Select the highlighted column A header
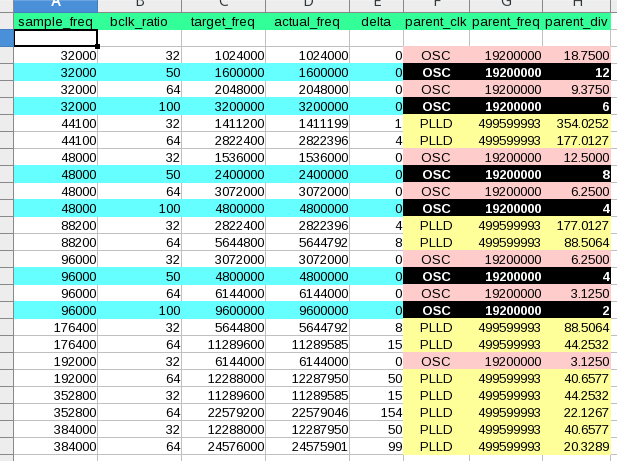The width and height of the screenshot is (617, 461). coord(55,5)
